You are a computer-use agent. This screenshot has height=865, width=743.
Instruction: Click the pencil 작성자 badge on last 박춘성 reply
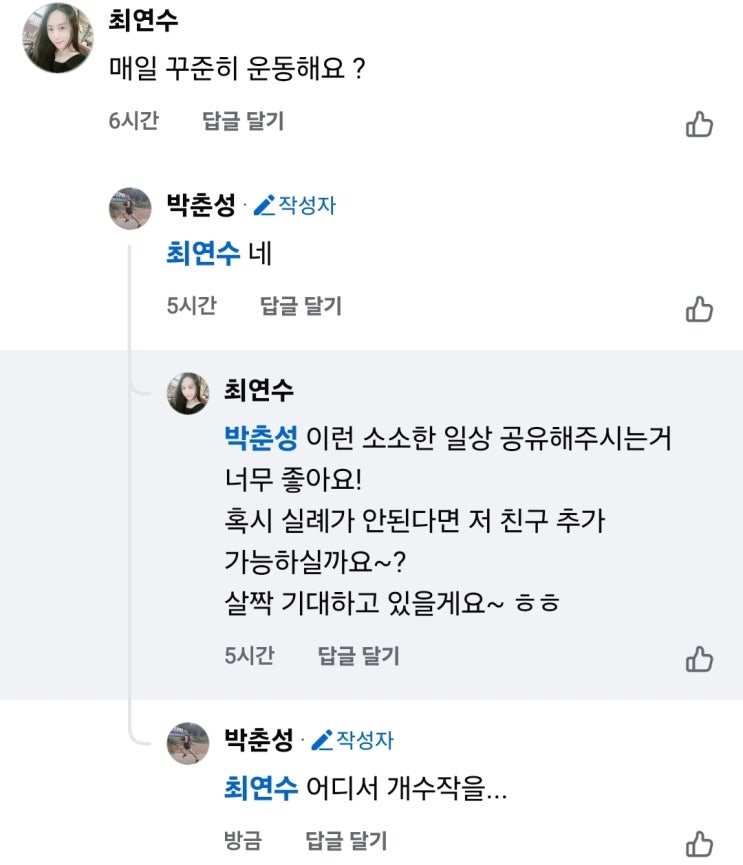(x=353, y=740)
